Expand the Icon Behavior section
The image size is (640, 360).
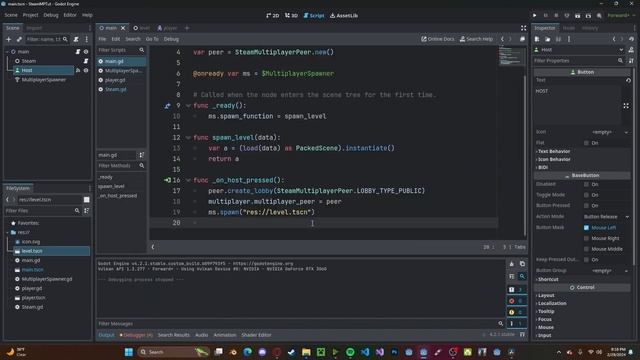click(553, 160)
